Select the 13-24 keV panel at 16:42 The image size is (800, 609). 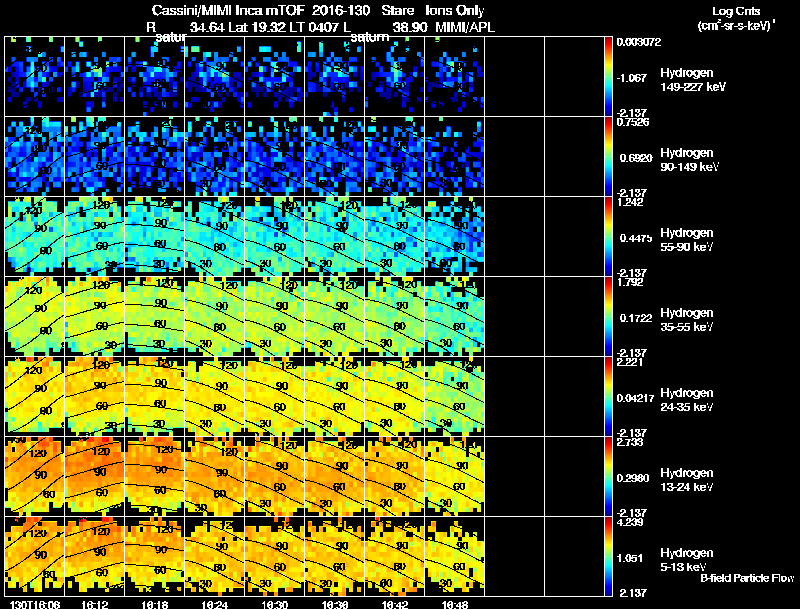click(x=394, y=477)
